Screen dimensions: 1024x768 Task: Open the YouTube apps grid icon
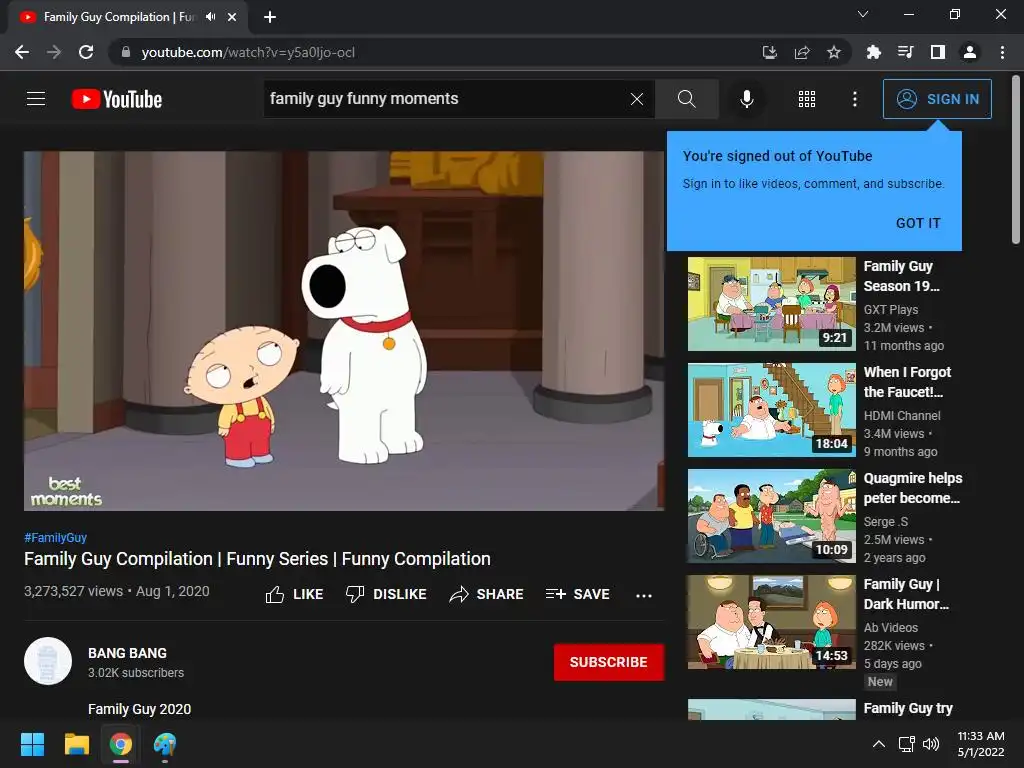tap(807, 99)
